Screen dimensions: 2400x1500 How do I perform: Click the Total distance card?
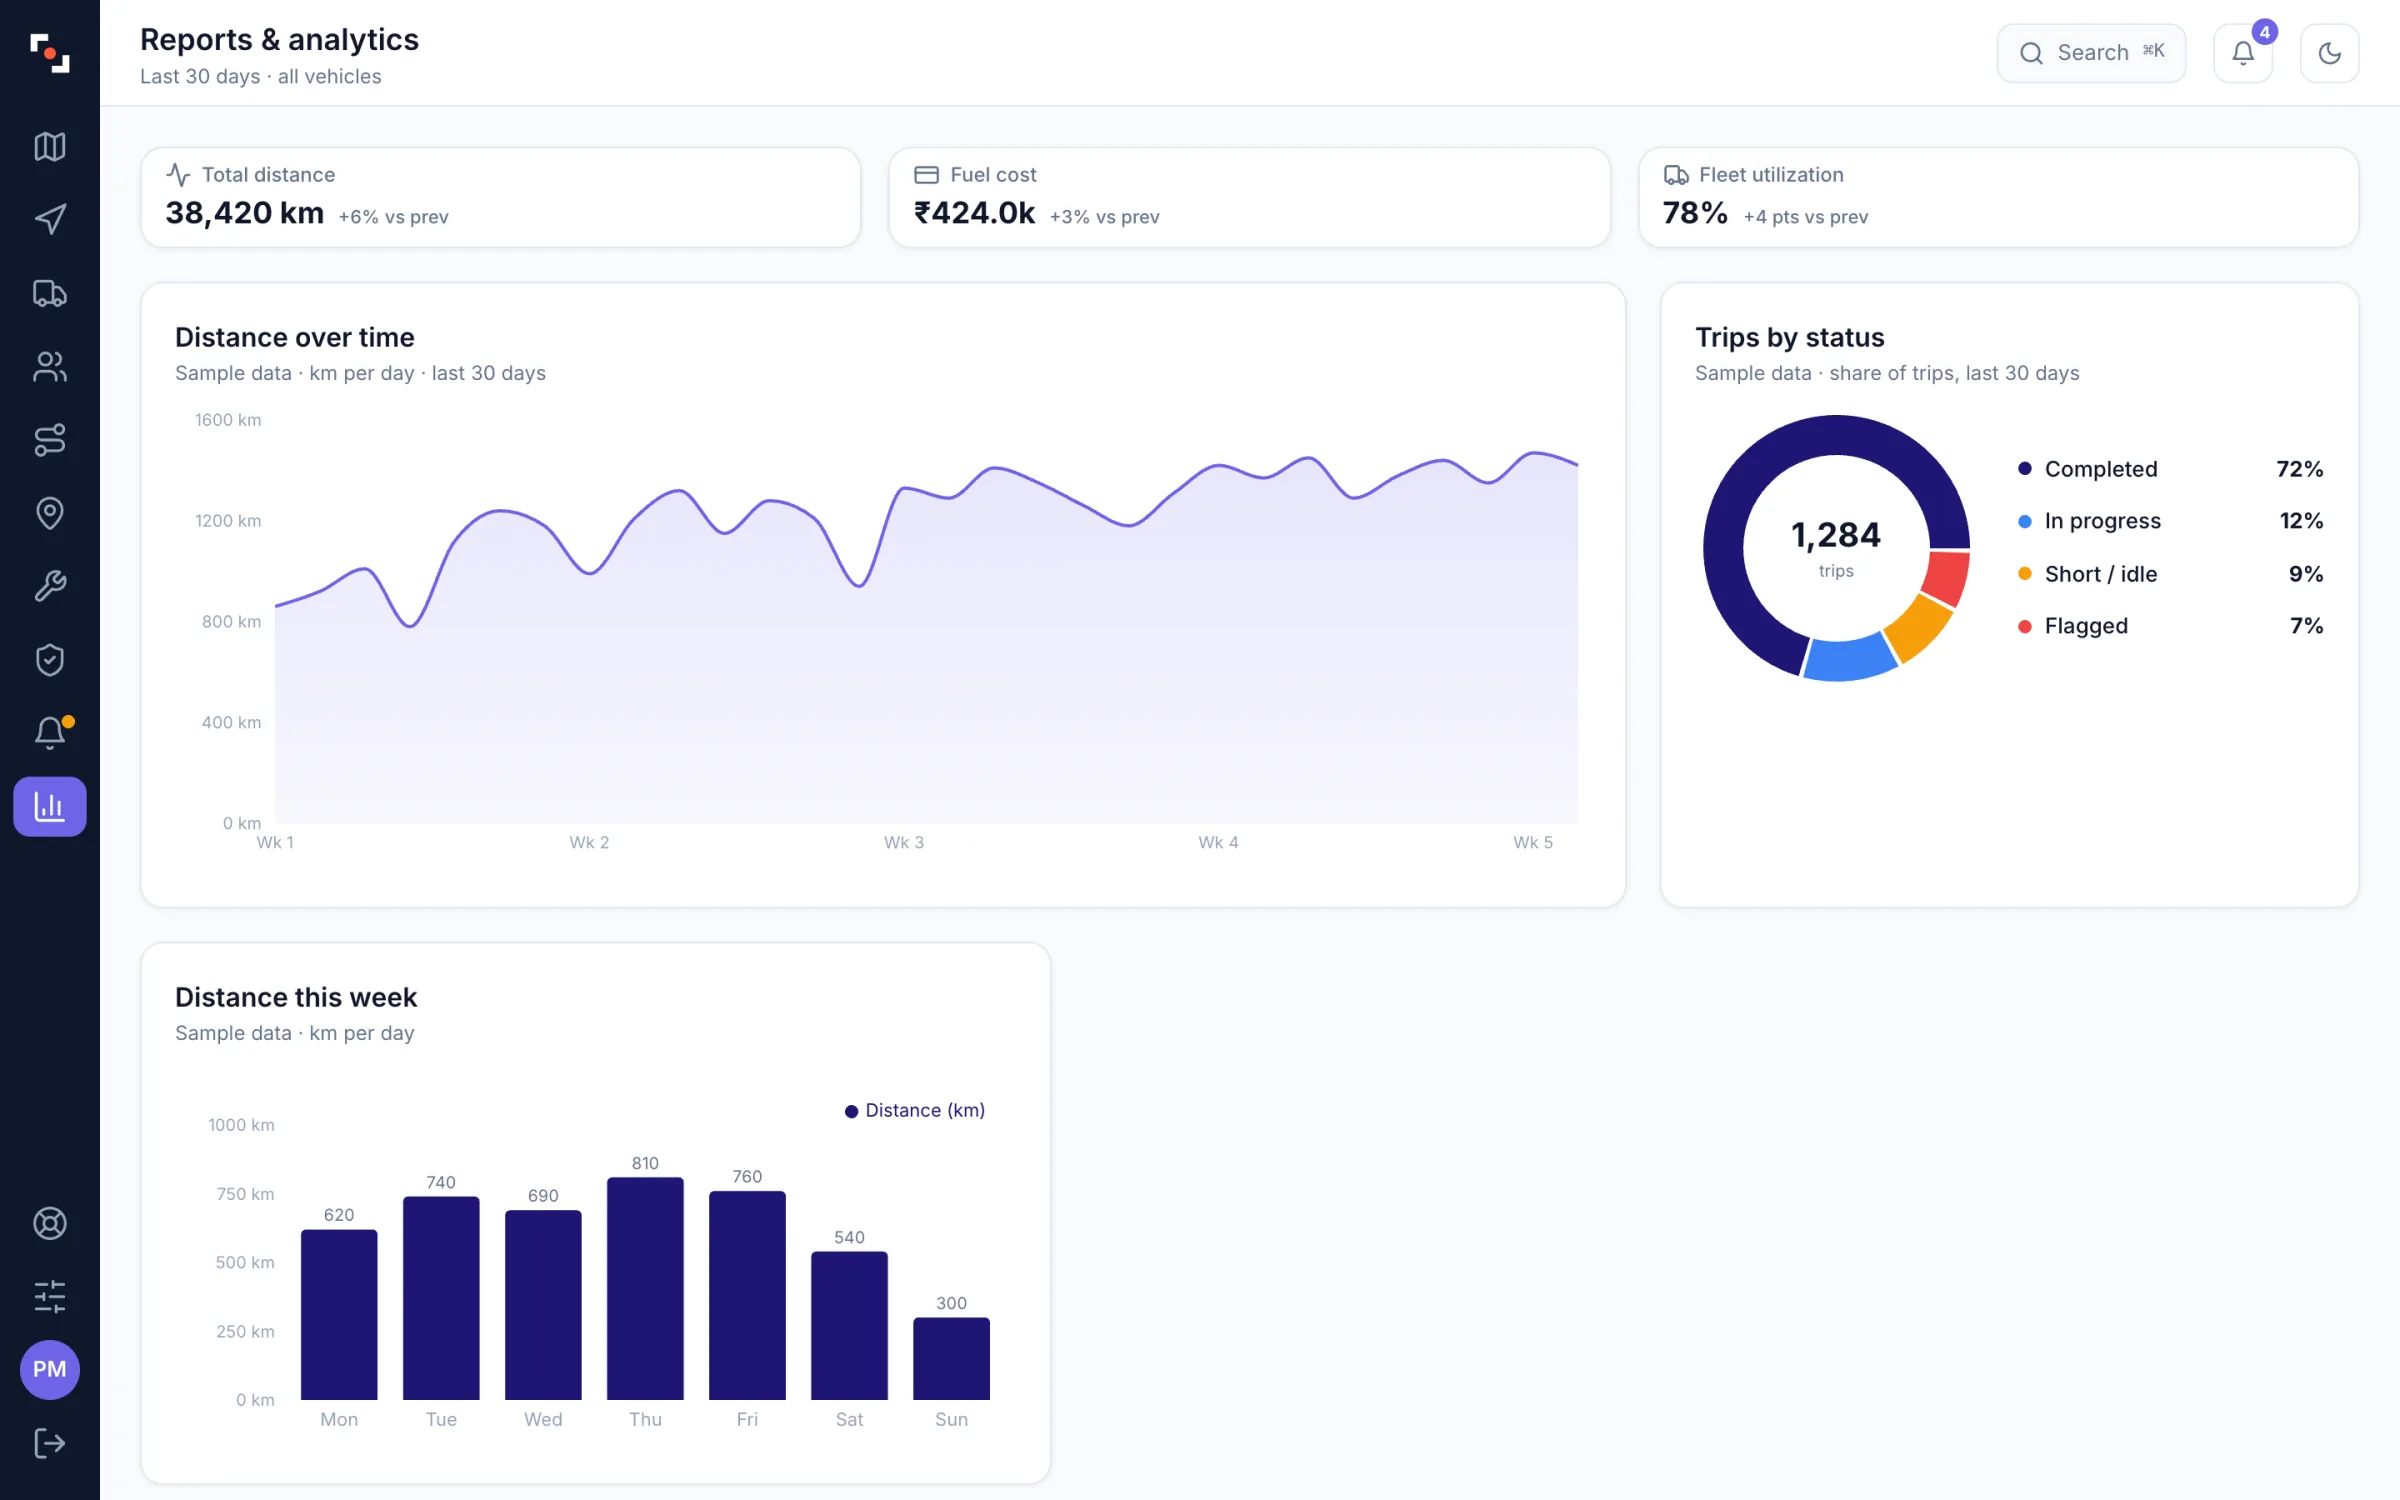tap(500, 197)
